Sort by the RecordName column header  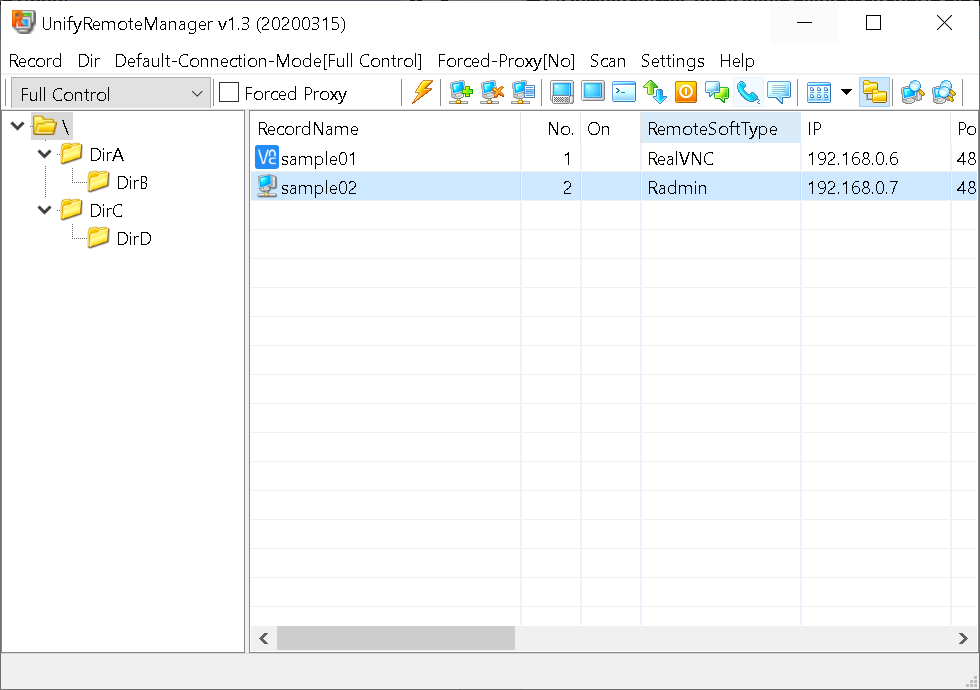pos(386,129)
